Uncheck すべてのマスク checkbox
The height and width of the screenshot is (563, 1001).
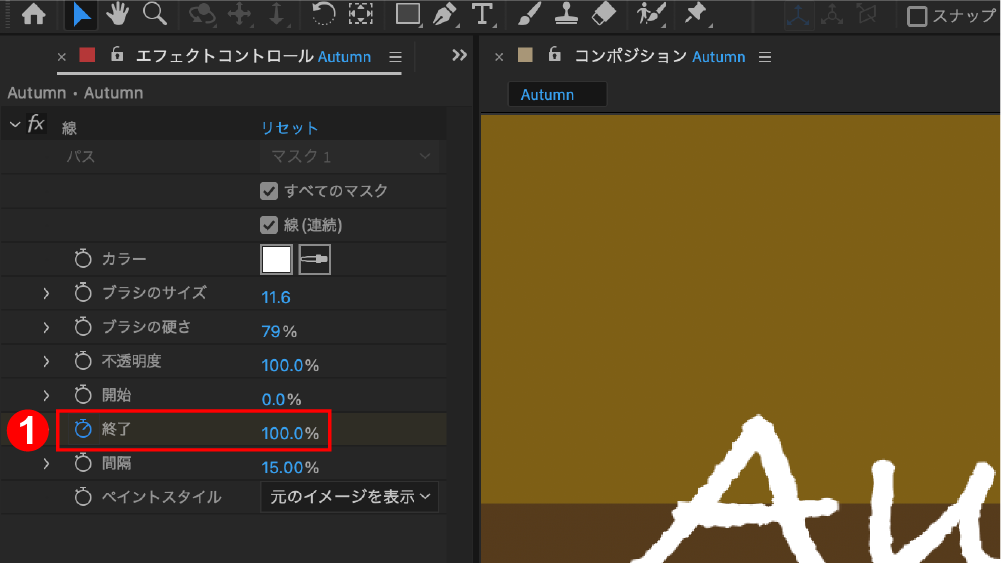(x=269, y=191)
